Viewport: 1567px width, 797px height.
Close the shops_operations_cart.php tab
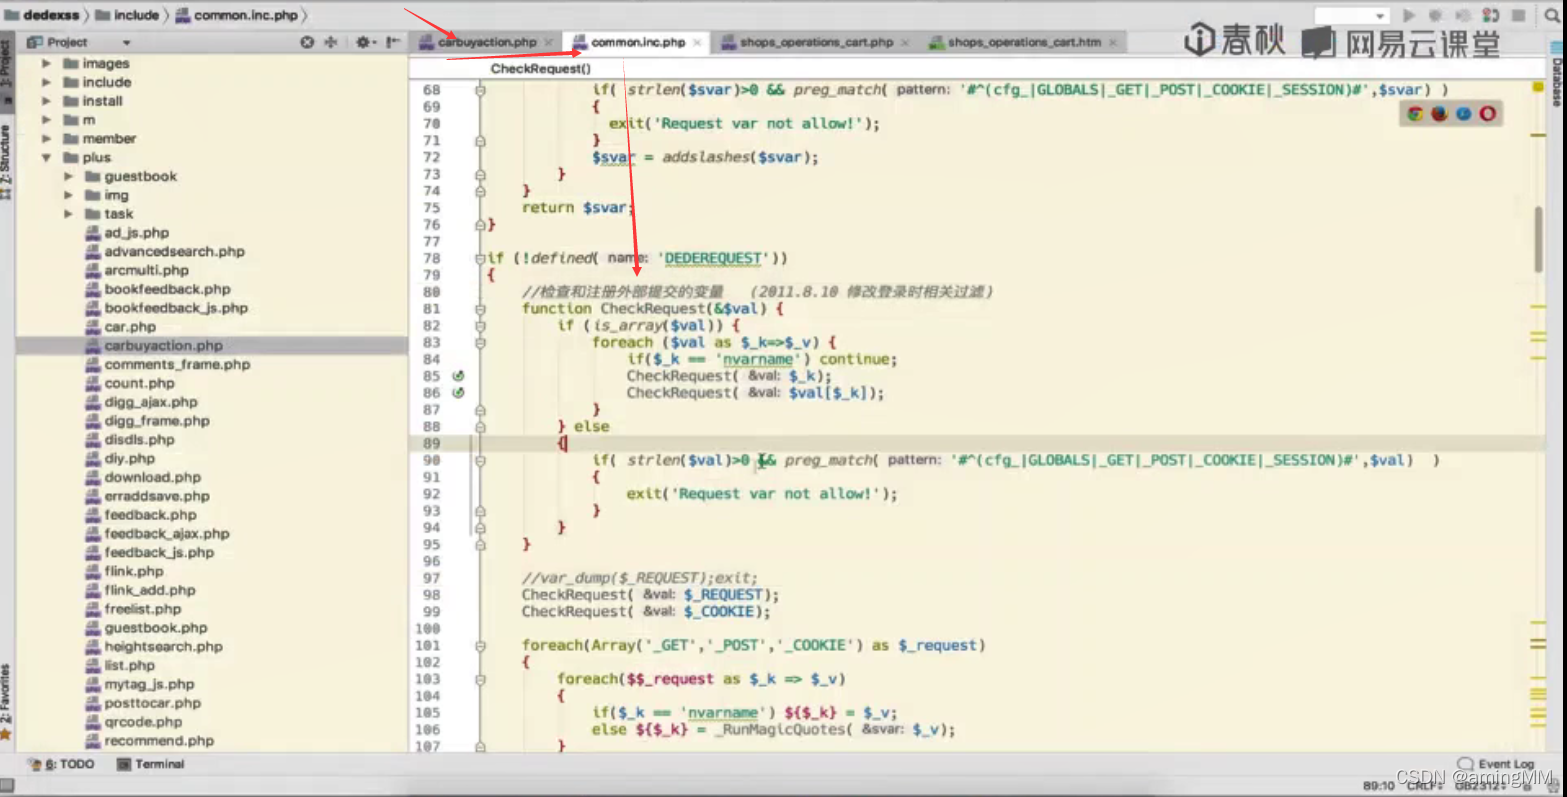click(x=905, y=42)
